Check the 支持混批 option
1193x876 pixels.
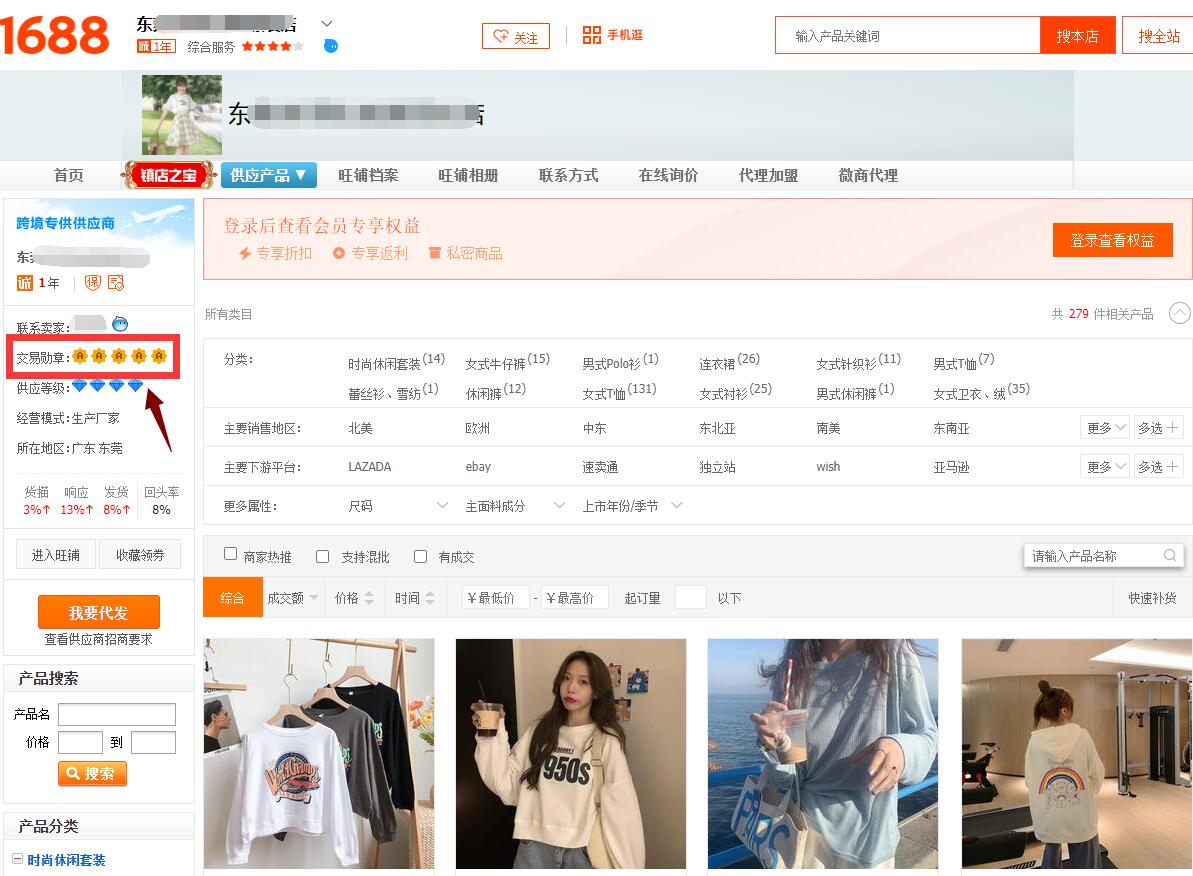pos(322,556)
